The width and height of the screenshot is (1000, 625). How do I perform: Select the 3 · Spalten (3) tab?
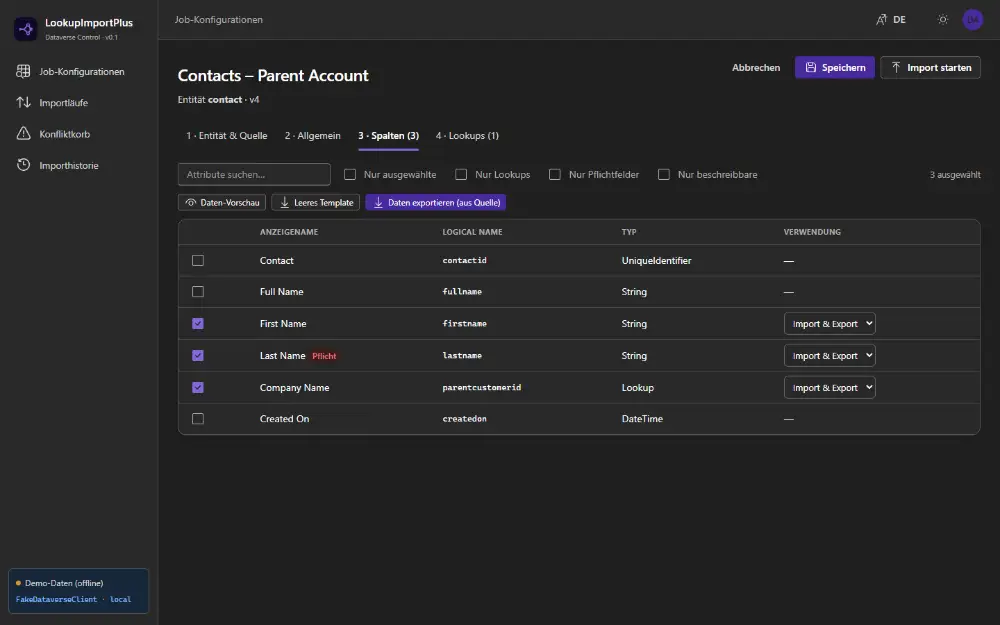[388, 135]
